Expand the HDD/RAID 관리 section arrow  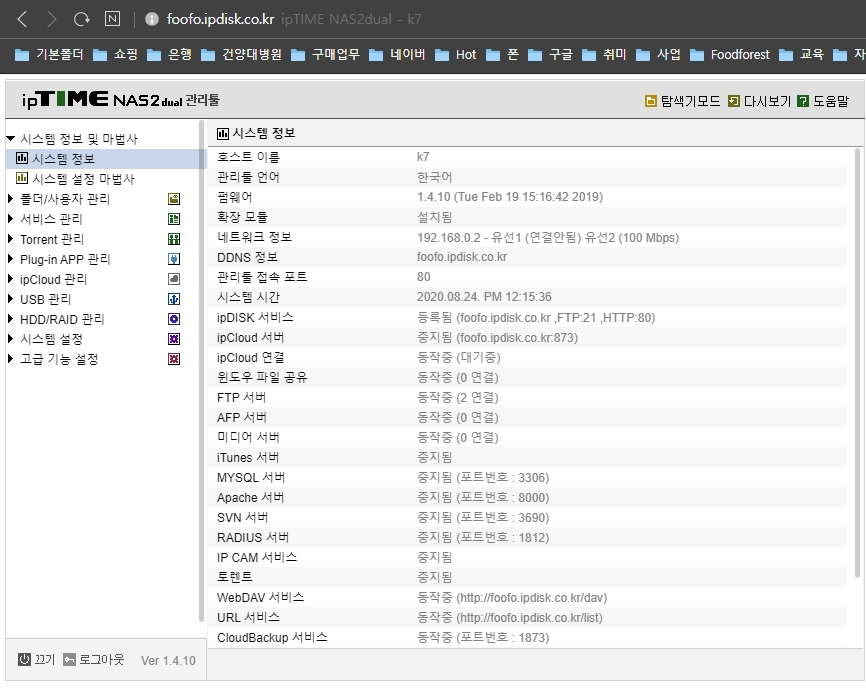[10, 318]
